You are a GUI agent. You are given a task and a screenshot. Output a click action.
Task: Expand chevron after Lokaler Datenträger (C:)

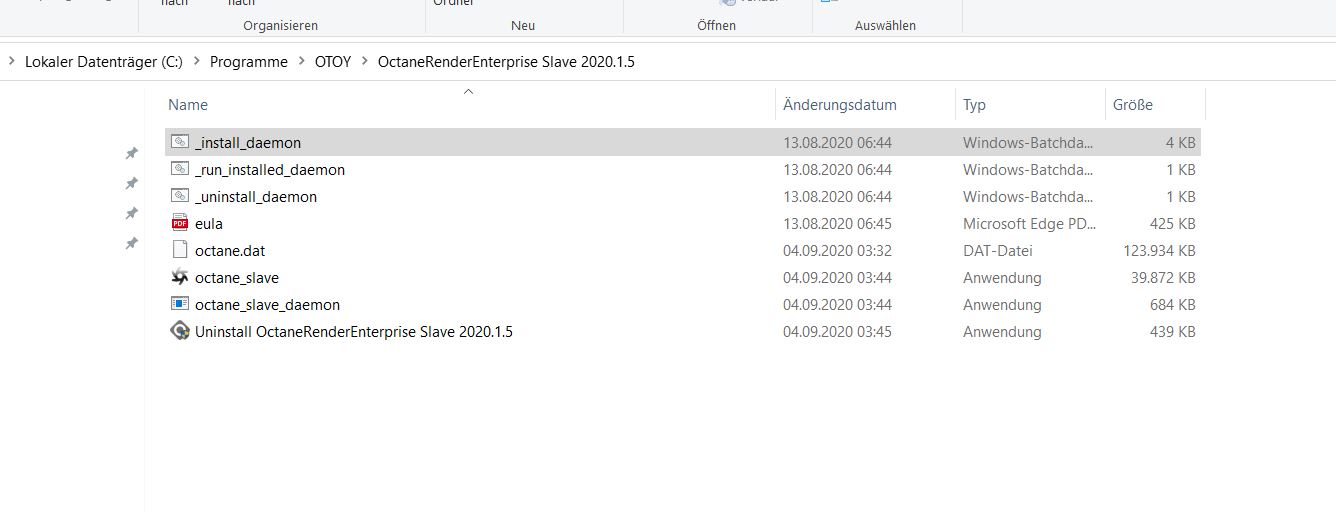click(196, 62)
